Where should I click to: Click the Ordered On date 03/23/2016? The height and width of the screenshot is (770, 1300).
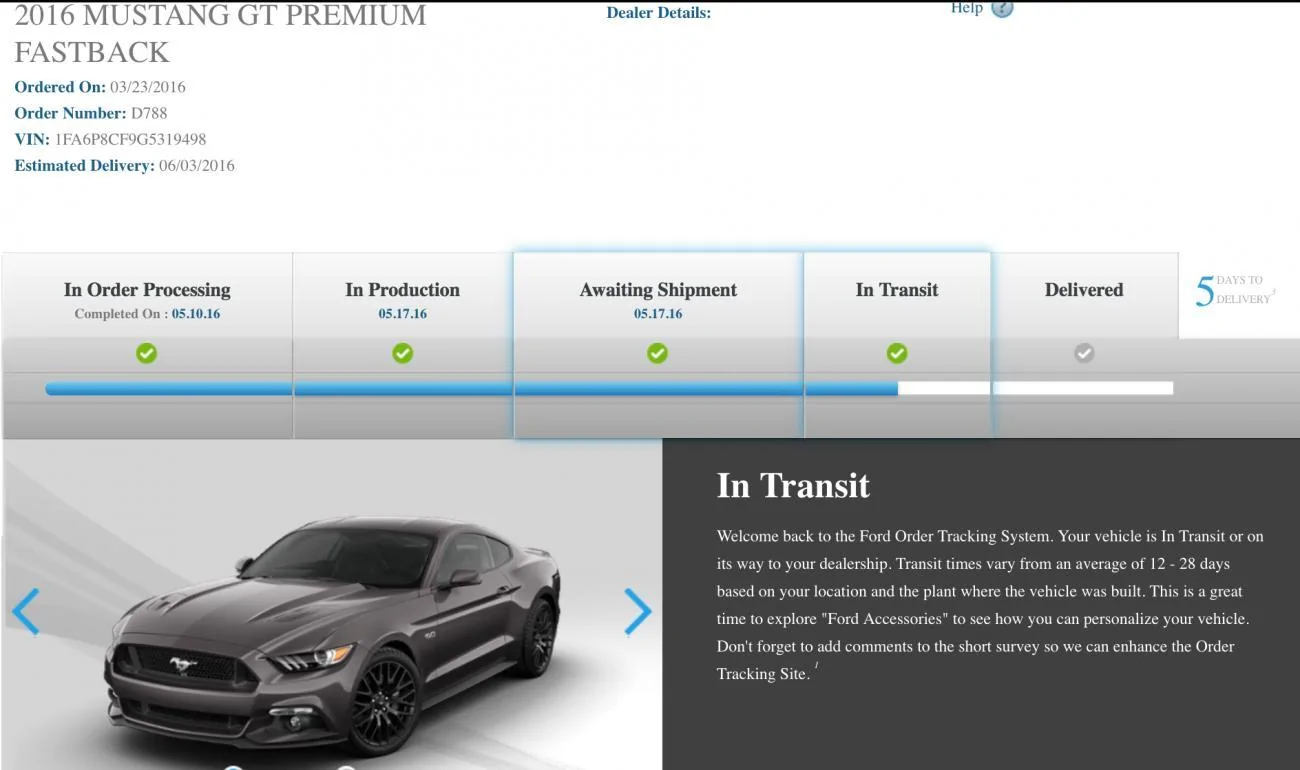click(148, 87)
